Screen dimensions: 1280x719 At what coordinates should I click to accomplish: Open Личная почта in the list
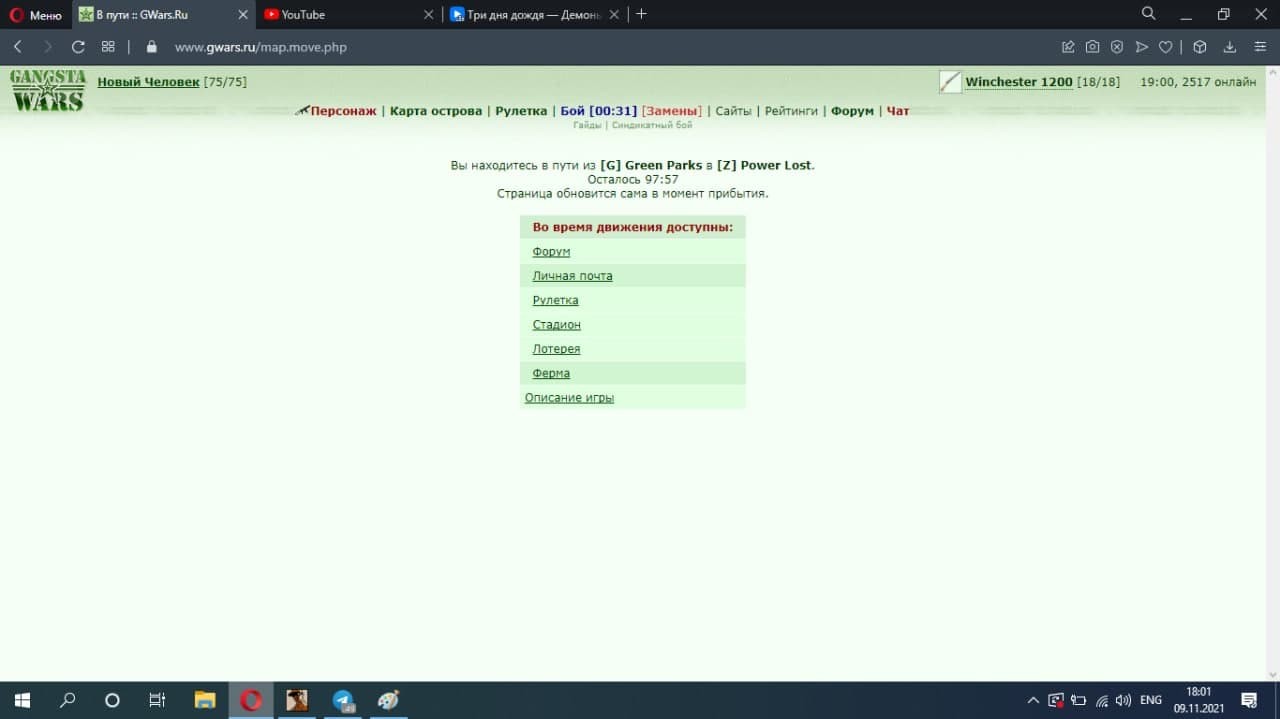tap(572, 276)
